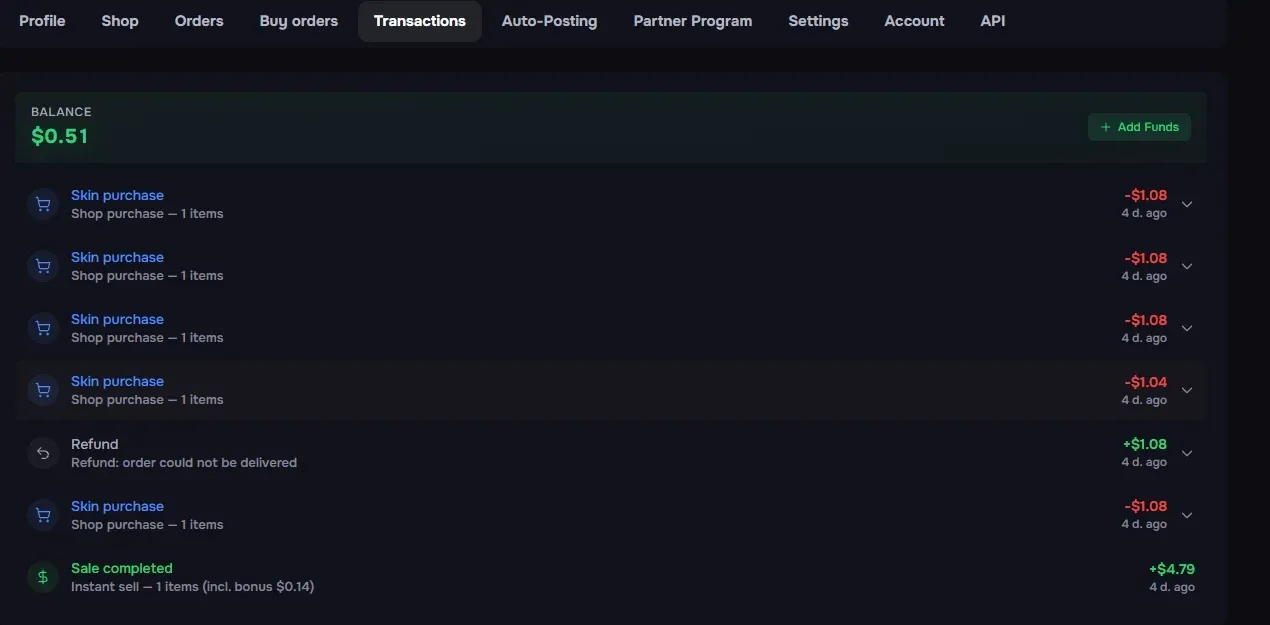Click the dollar icon beside Sale completed
Image resolution: width=1270 pixels, height=625 pixels.
click(x=43, y=577)
